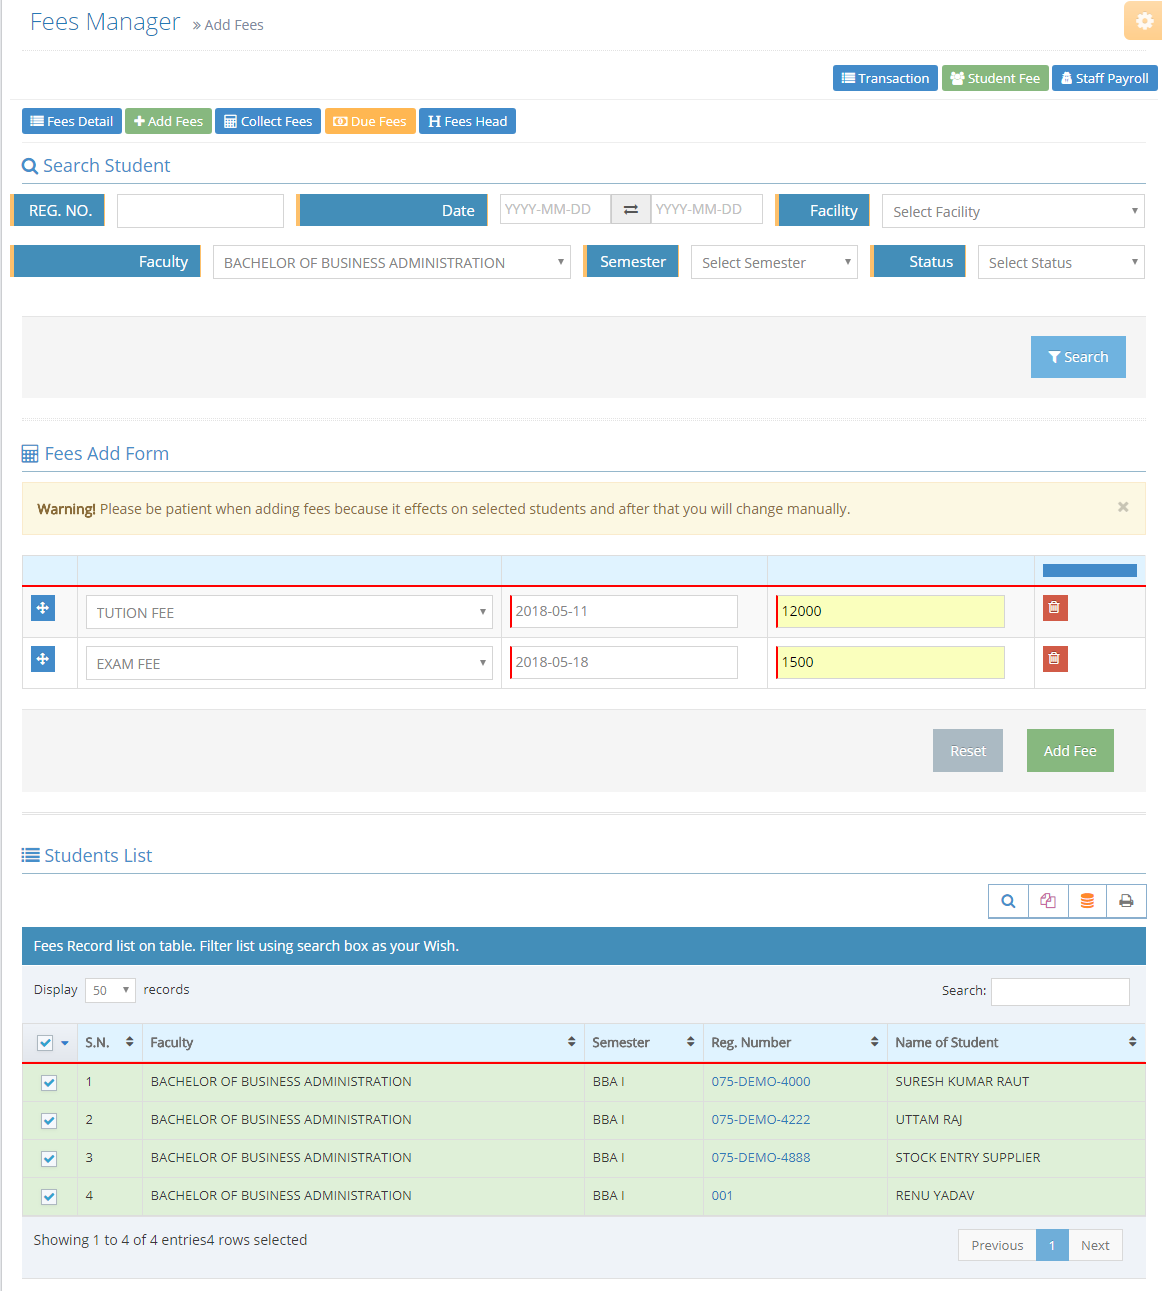Image resolution: width=1162 pixels, height=1291 pixels.
Task: Click the move handle on TUTION FEE row
Action: 43,608
